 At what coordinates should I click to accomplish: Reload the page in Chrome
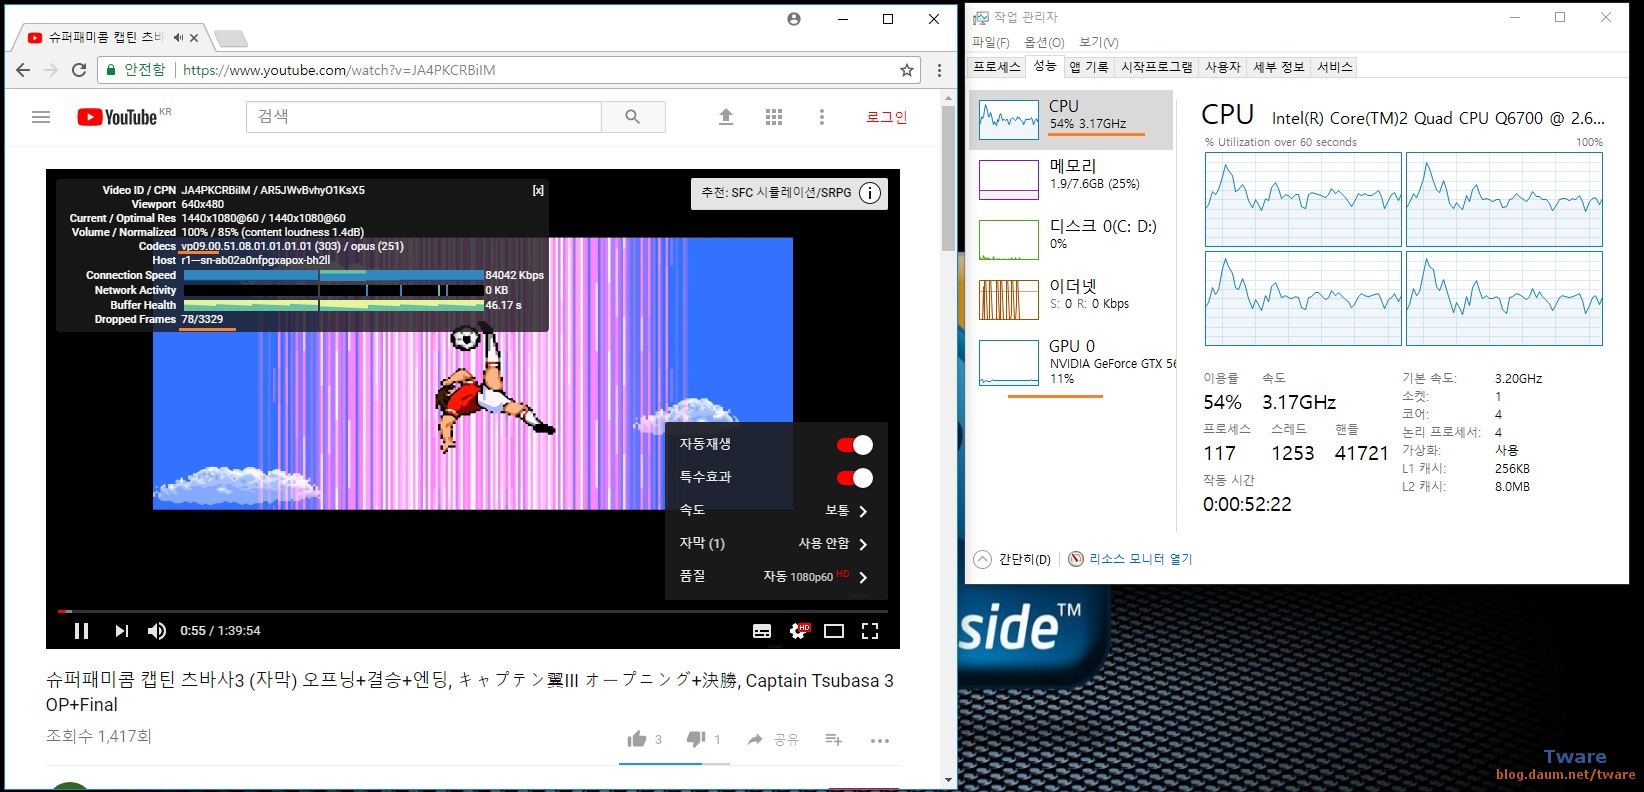(x=79, y=70)
